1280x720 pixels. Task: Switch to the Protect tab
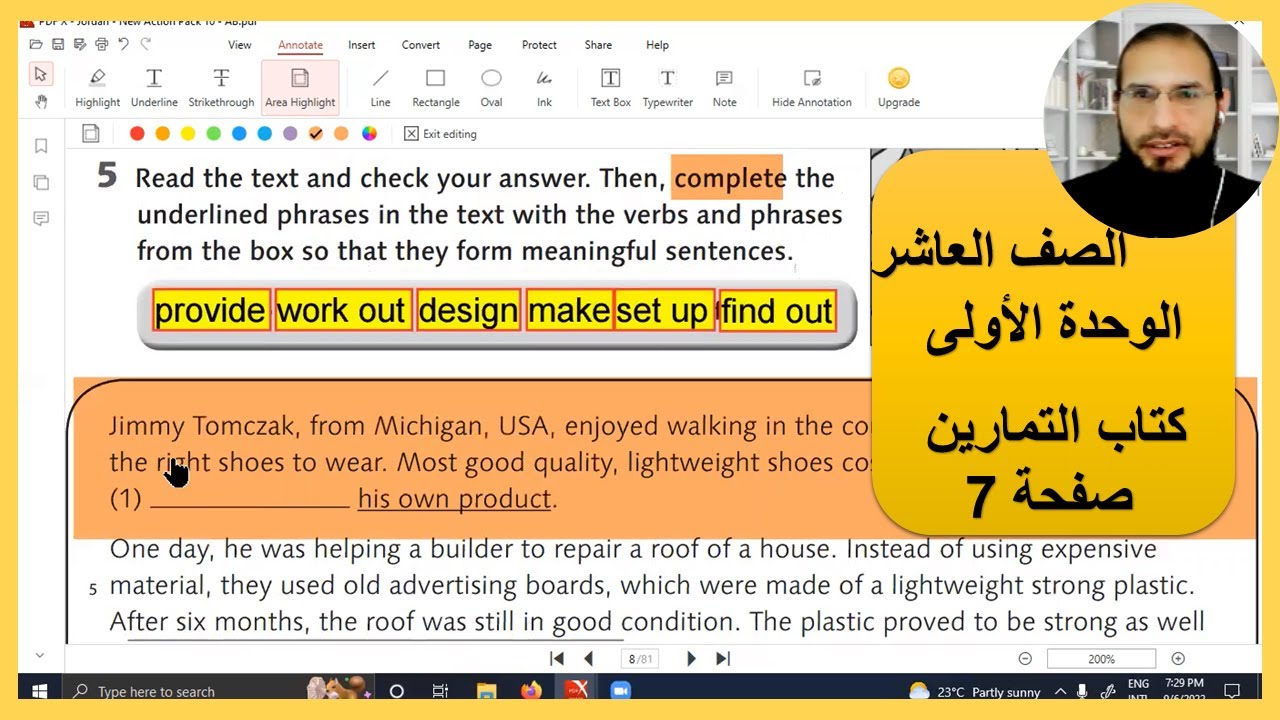tap(539, 45)
